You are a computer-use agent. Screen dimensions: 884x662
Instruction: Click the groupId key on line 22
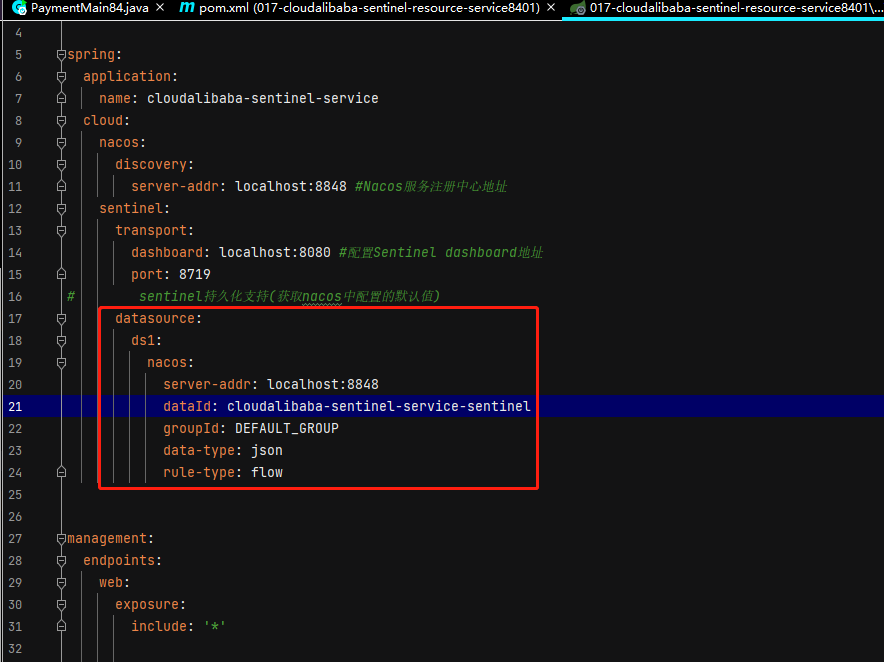pyautogui.click(x=191, y=429)
